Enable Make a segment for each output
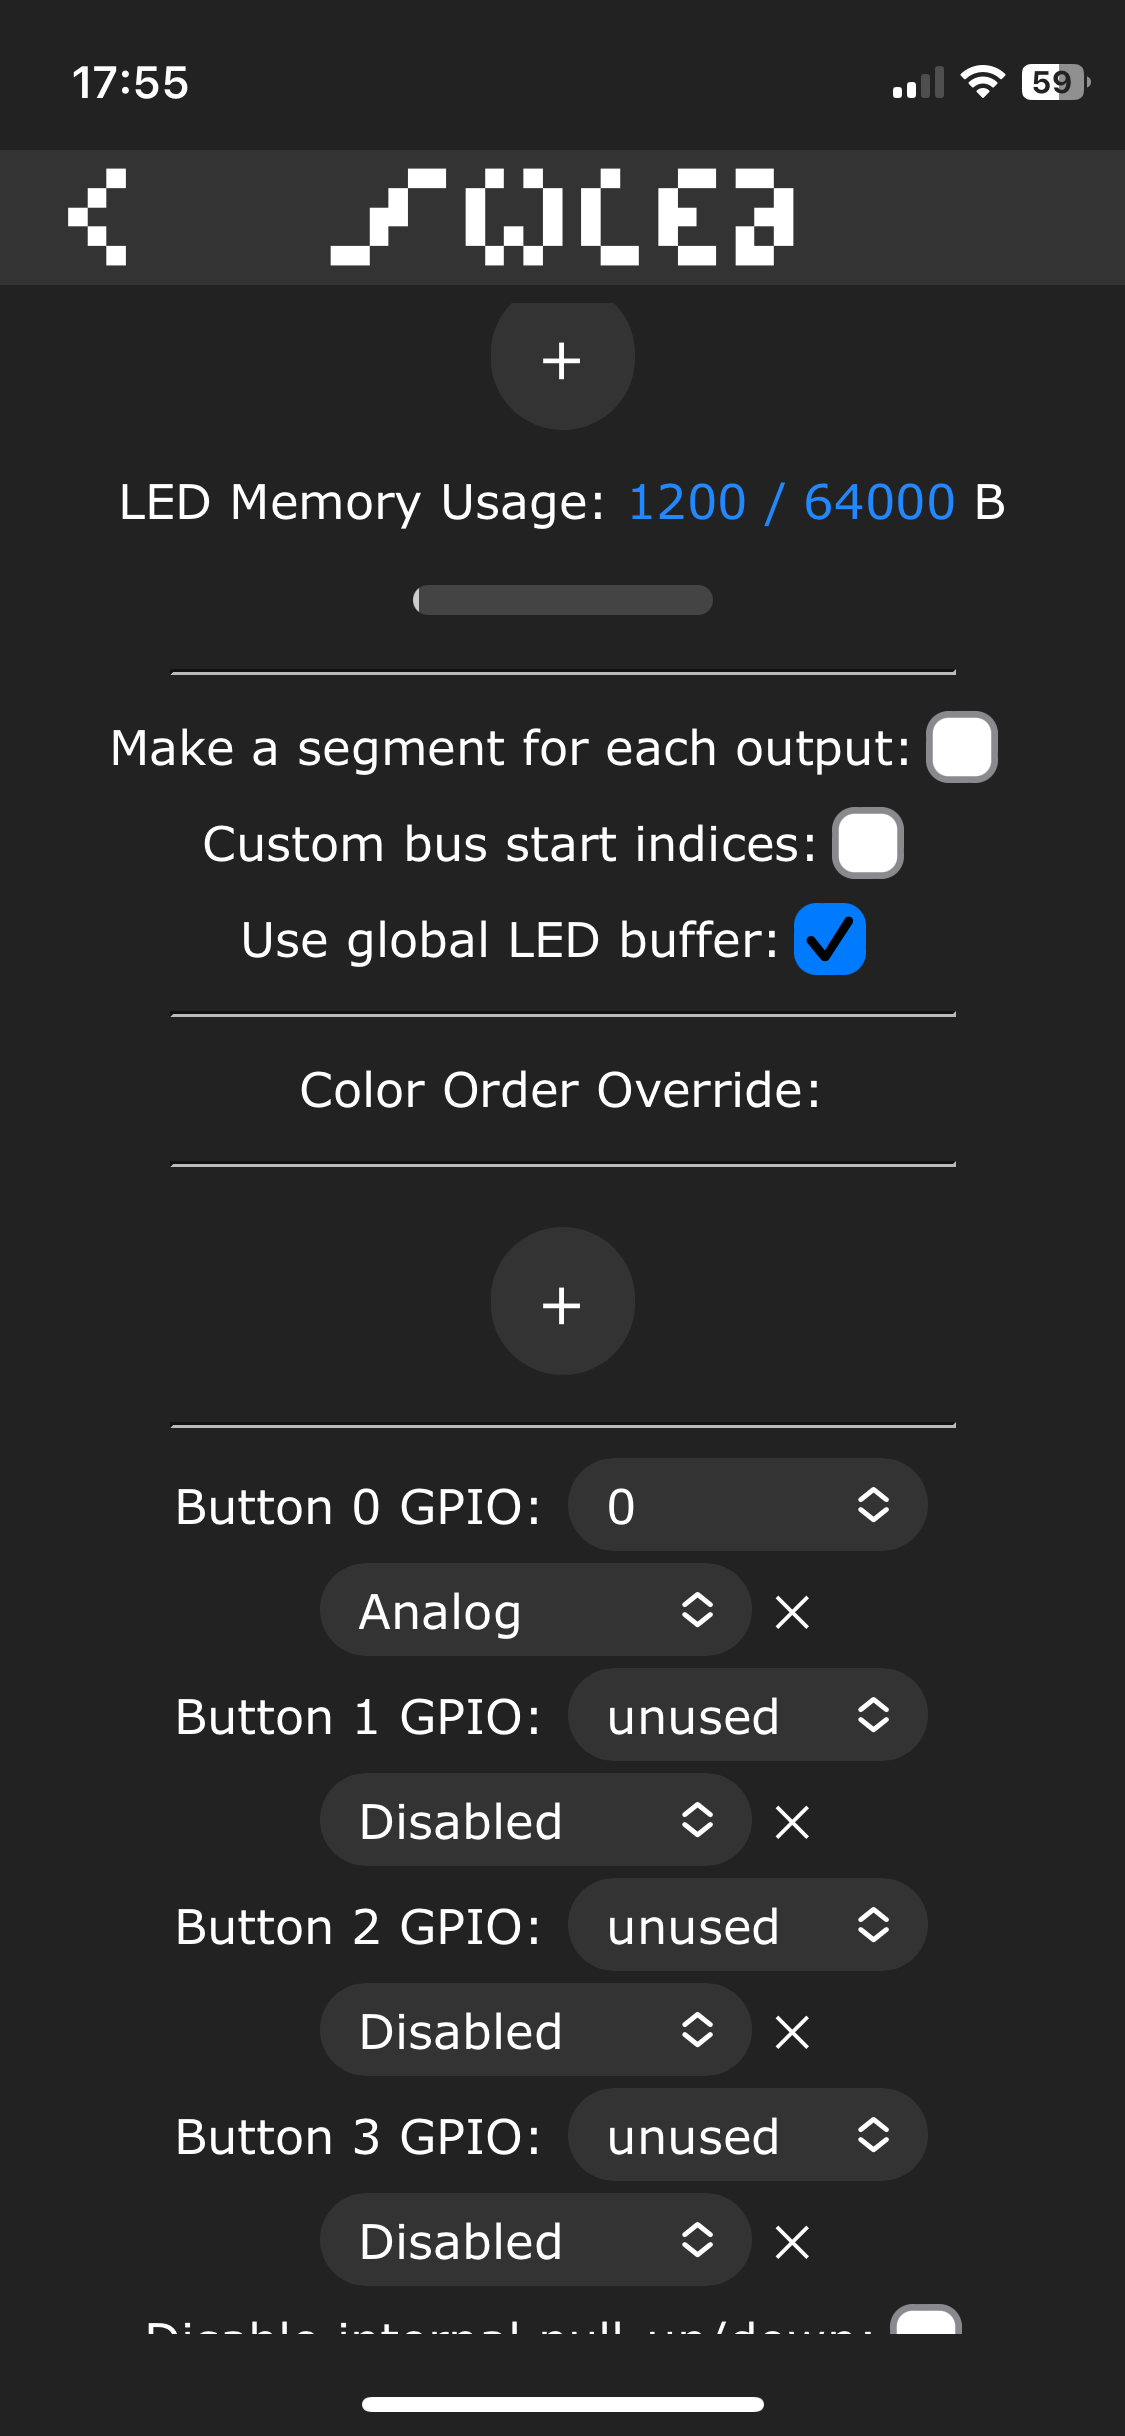Viewport: 1125px width, 2436px height. coord(961,747)
